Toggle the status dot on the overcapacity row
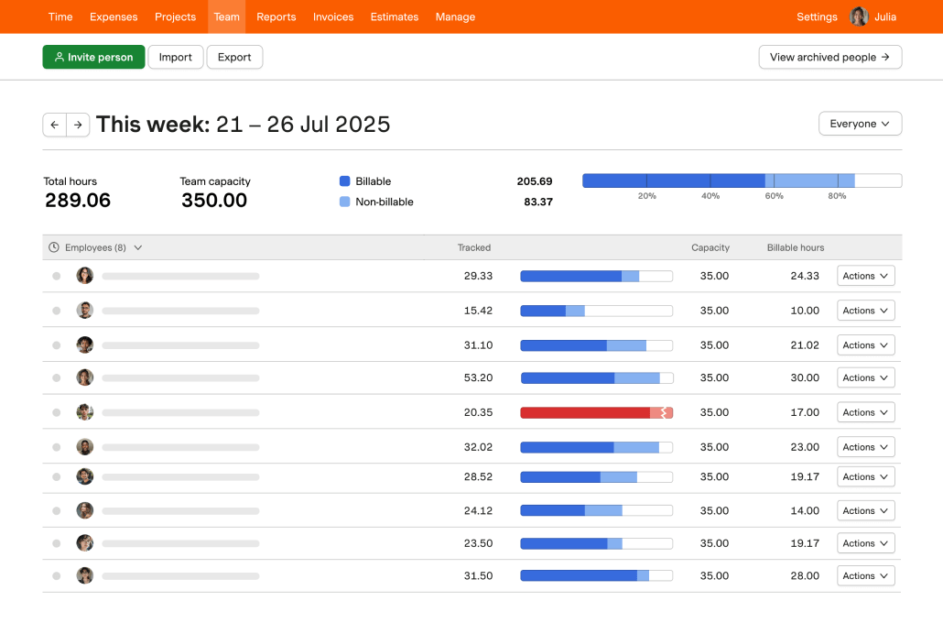Screen dimensions: 943x623 (x=58, y=411)
